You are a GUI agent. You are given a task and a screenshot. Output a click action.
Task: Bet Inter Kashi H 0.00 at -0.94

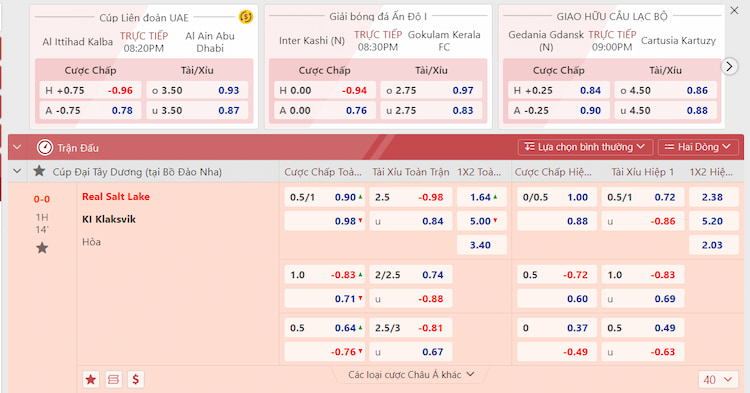click(x=325, y=90)
